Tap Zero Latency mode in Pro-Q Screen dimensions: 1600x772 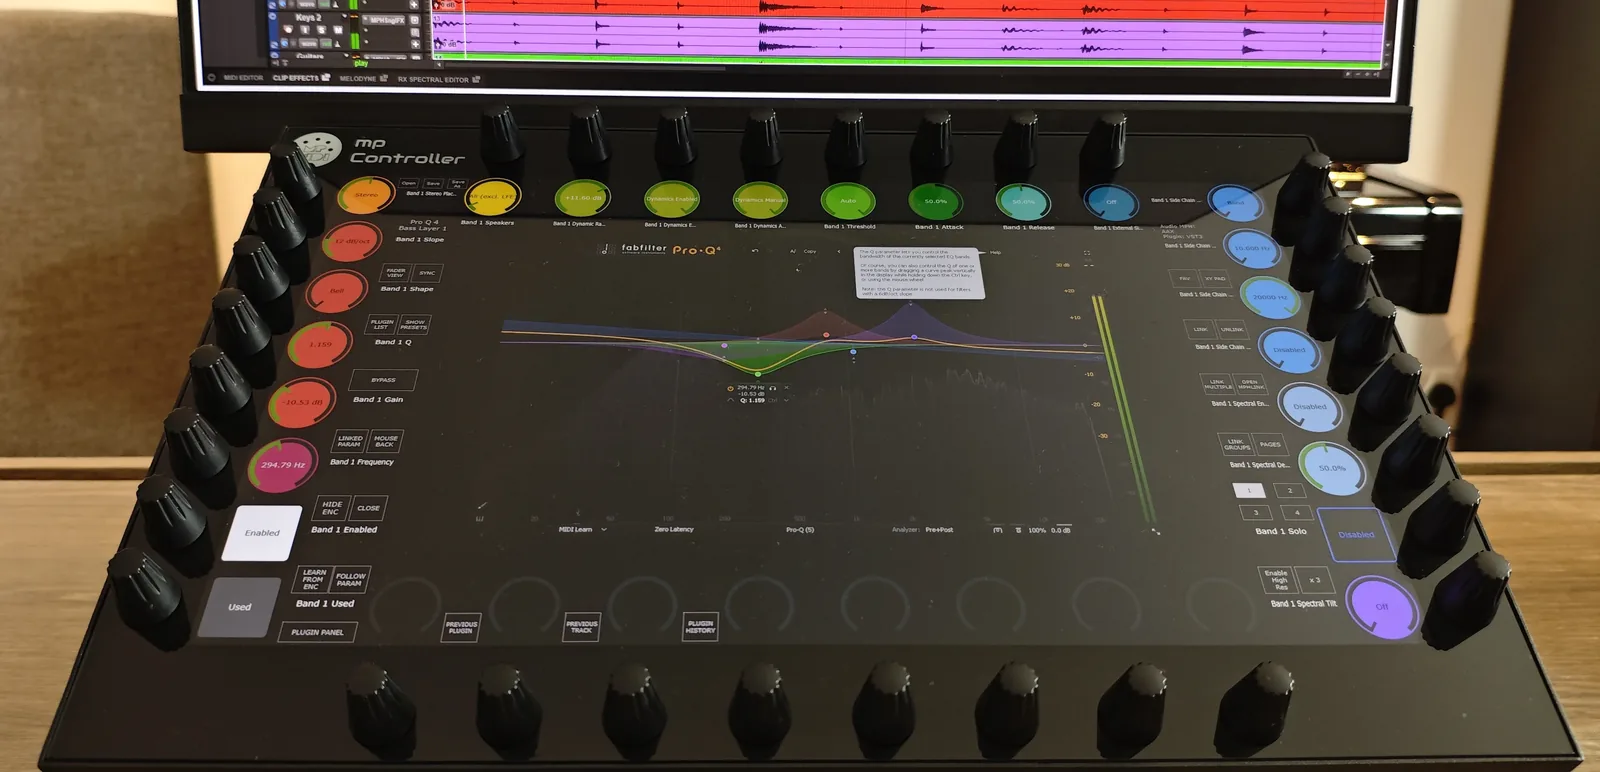coord(674,529)
